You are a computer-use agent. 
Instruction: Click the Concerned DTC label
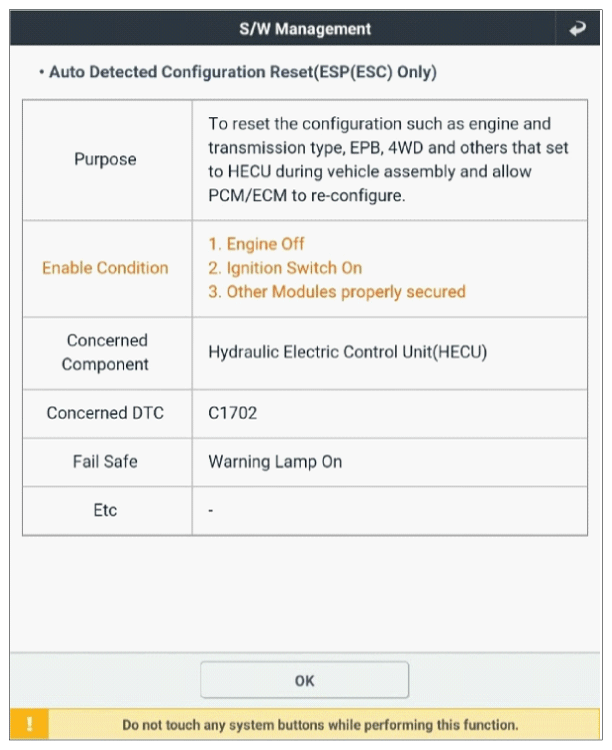click(105, 413)
